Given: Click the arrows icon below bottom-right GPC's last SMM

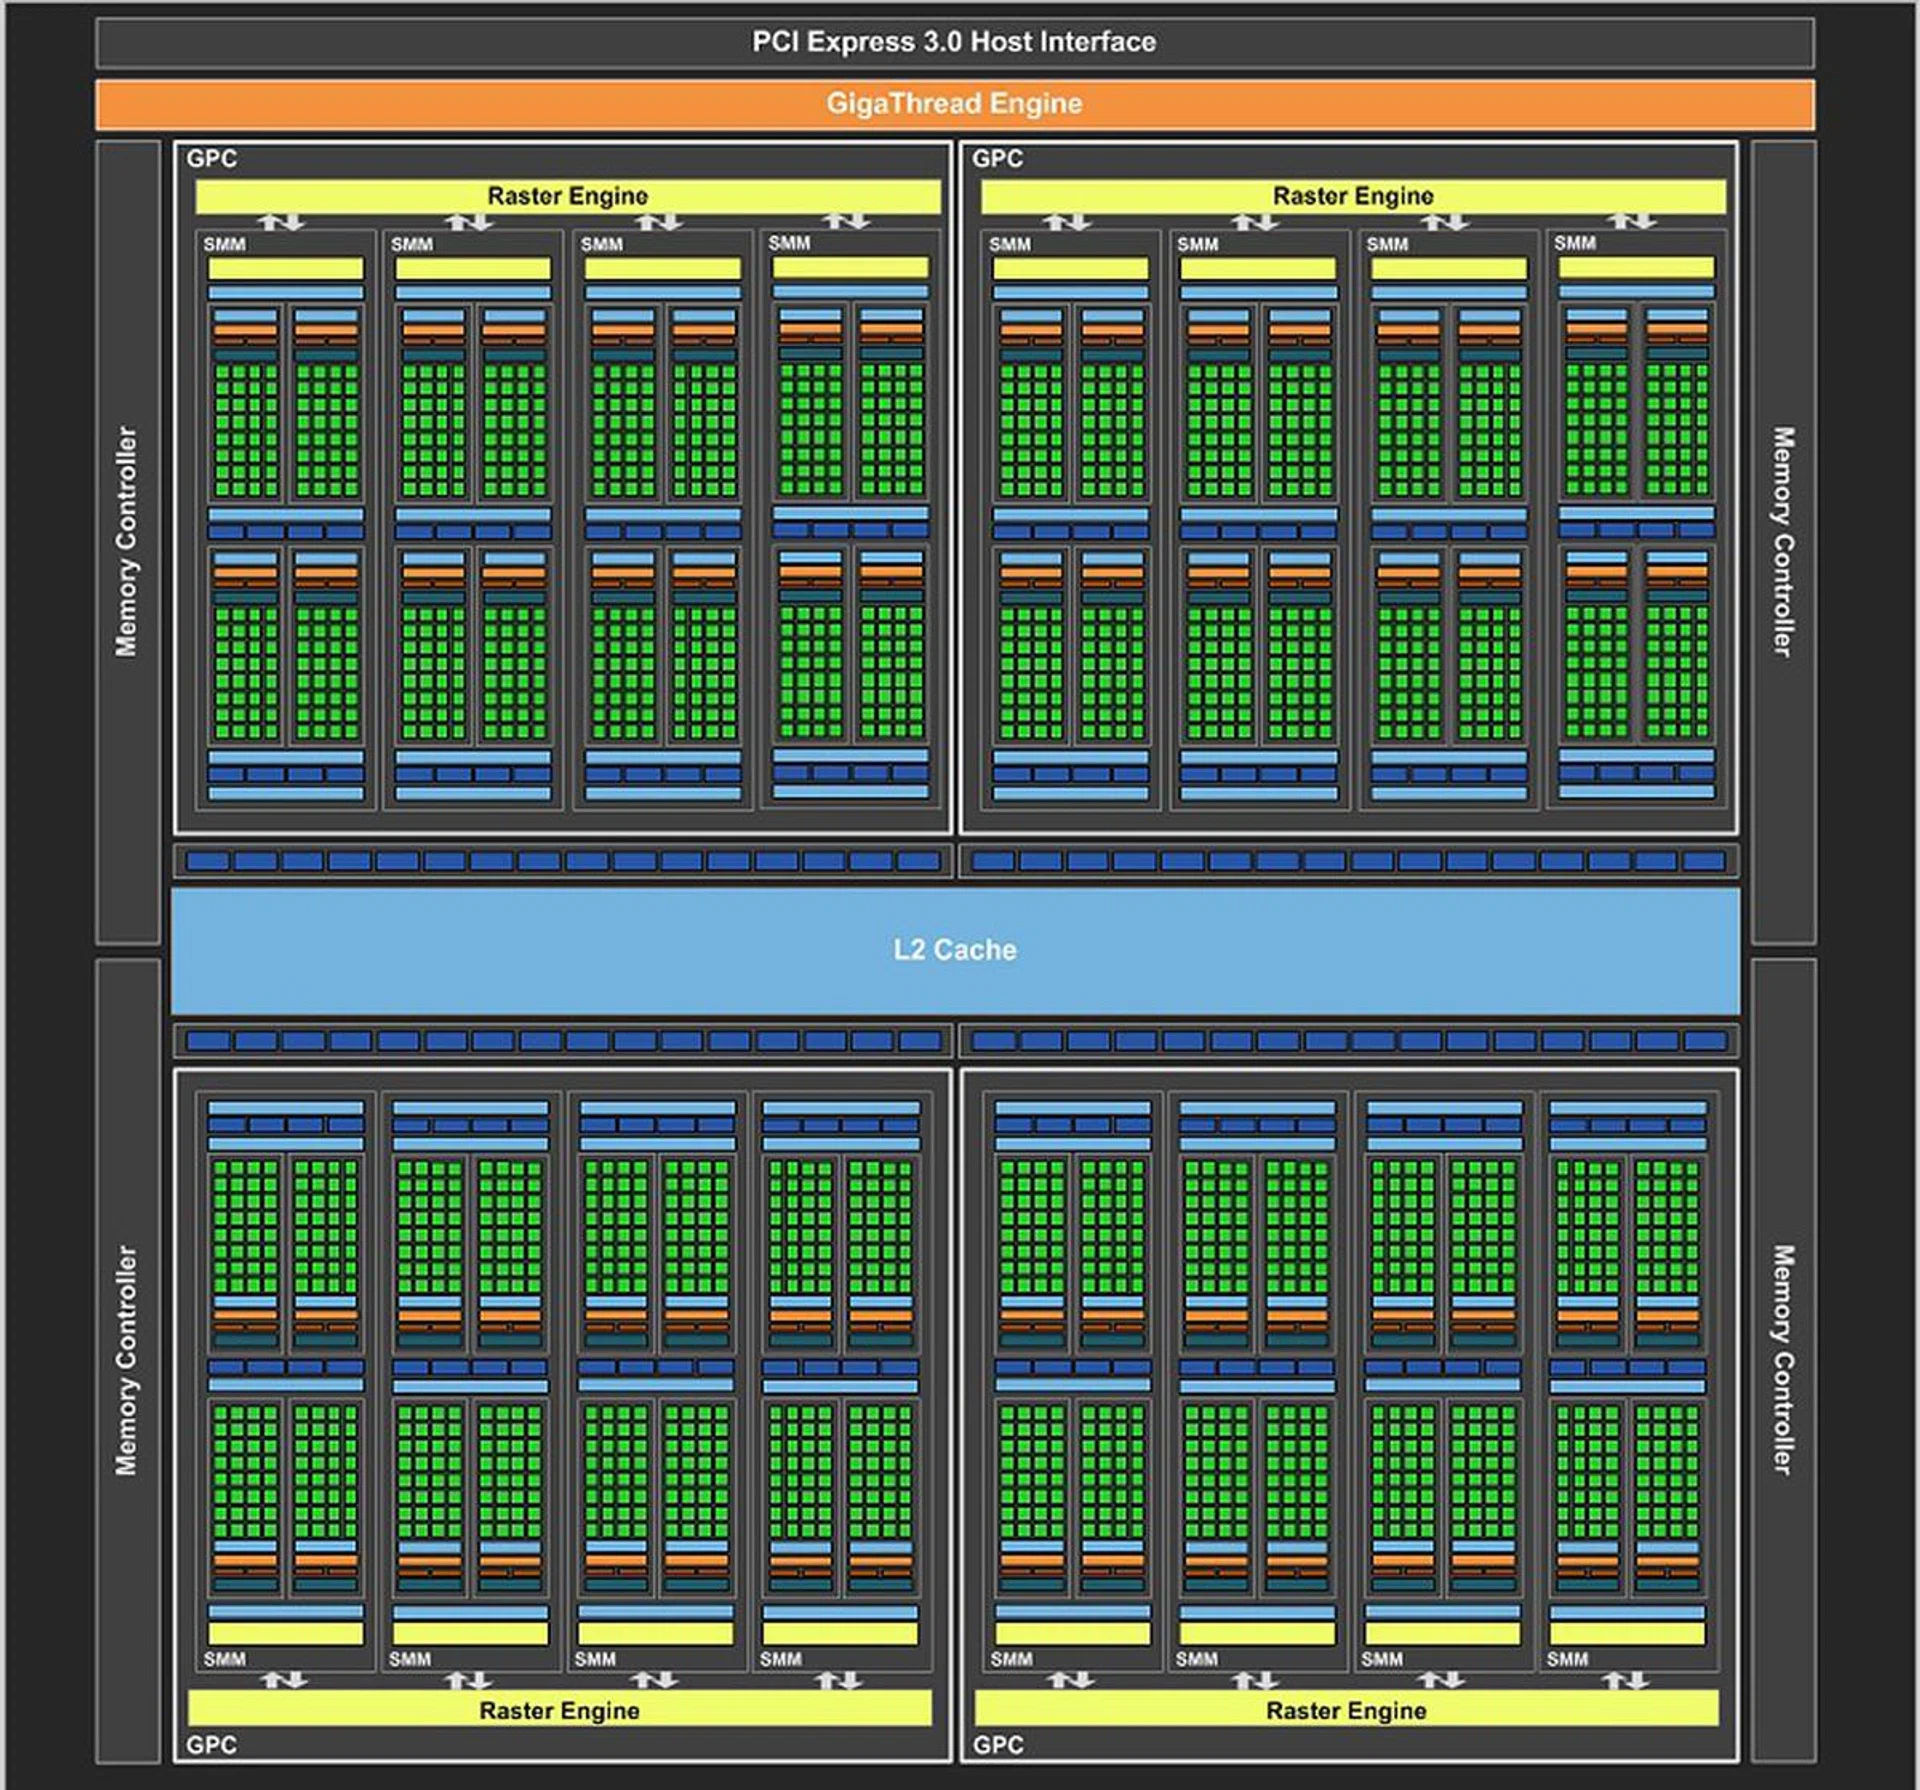Looking at the screenshot, I should click(1625, 1681).
